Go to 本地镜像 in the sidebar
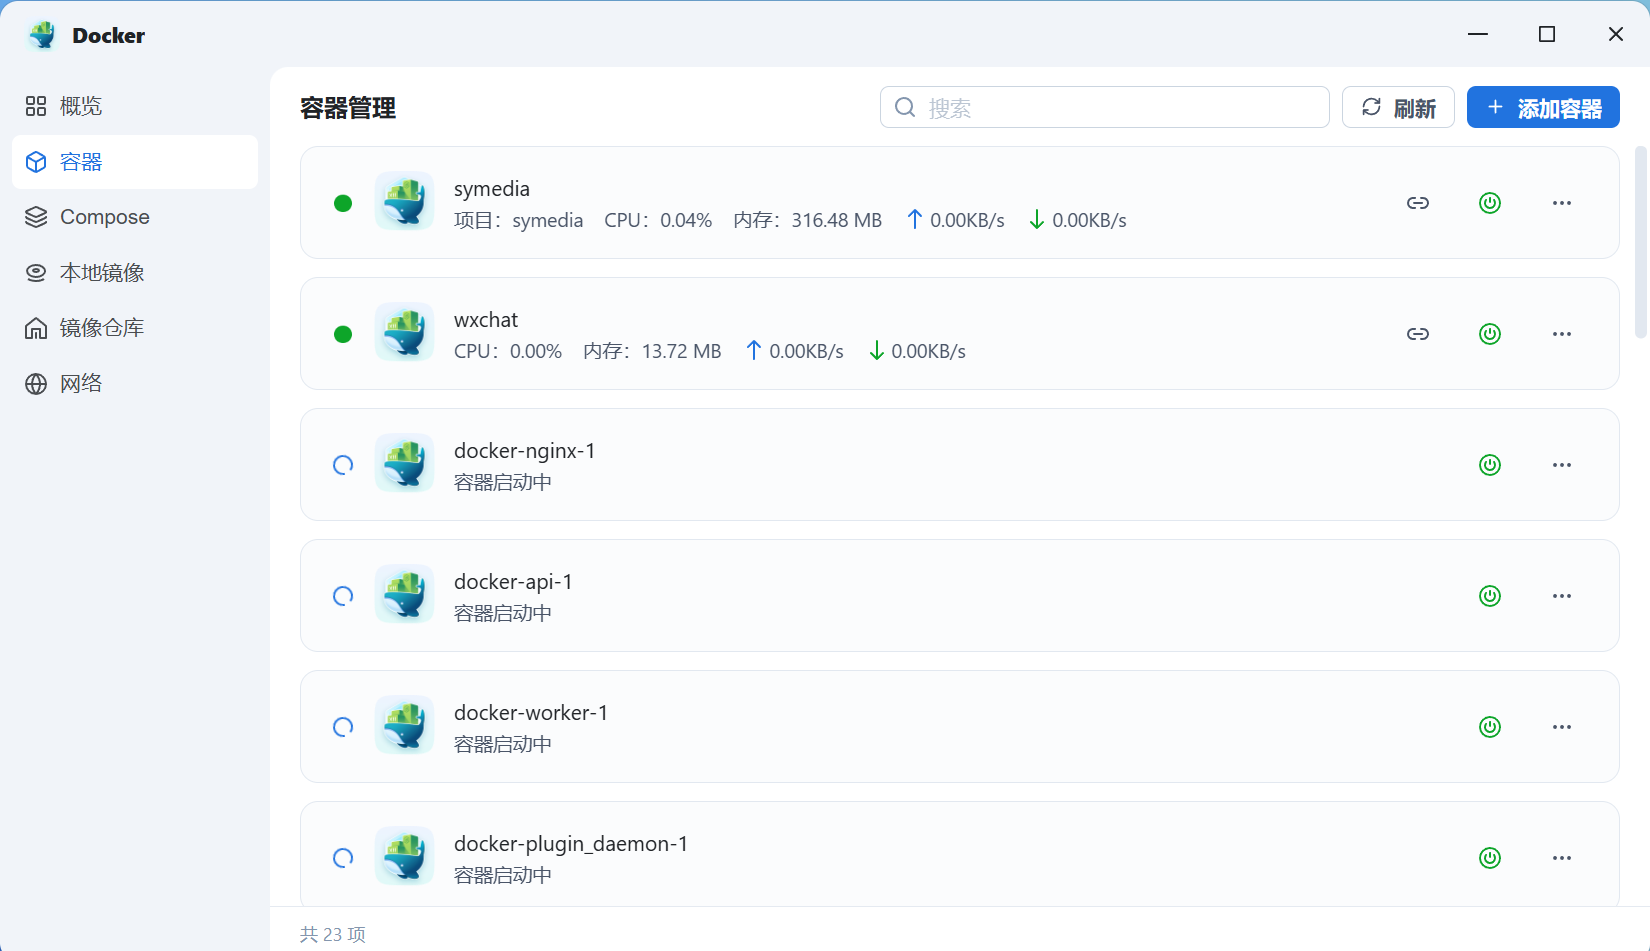The width and height of the screenshot is (1650, 951). (x=102, y=273)
